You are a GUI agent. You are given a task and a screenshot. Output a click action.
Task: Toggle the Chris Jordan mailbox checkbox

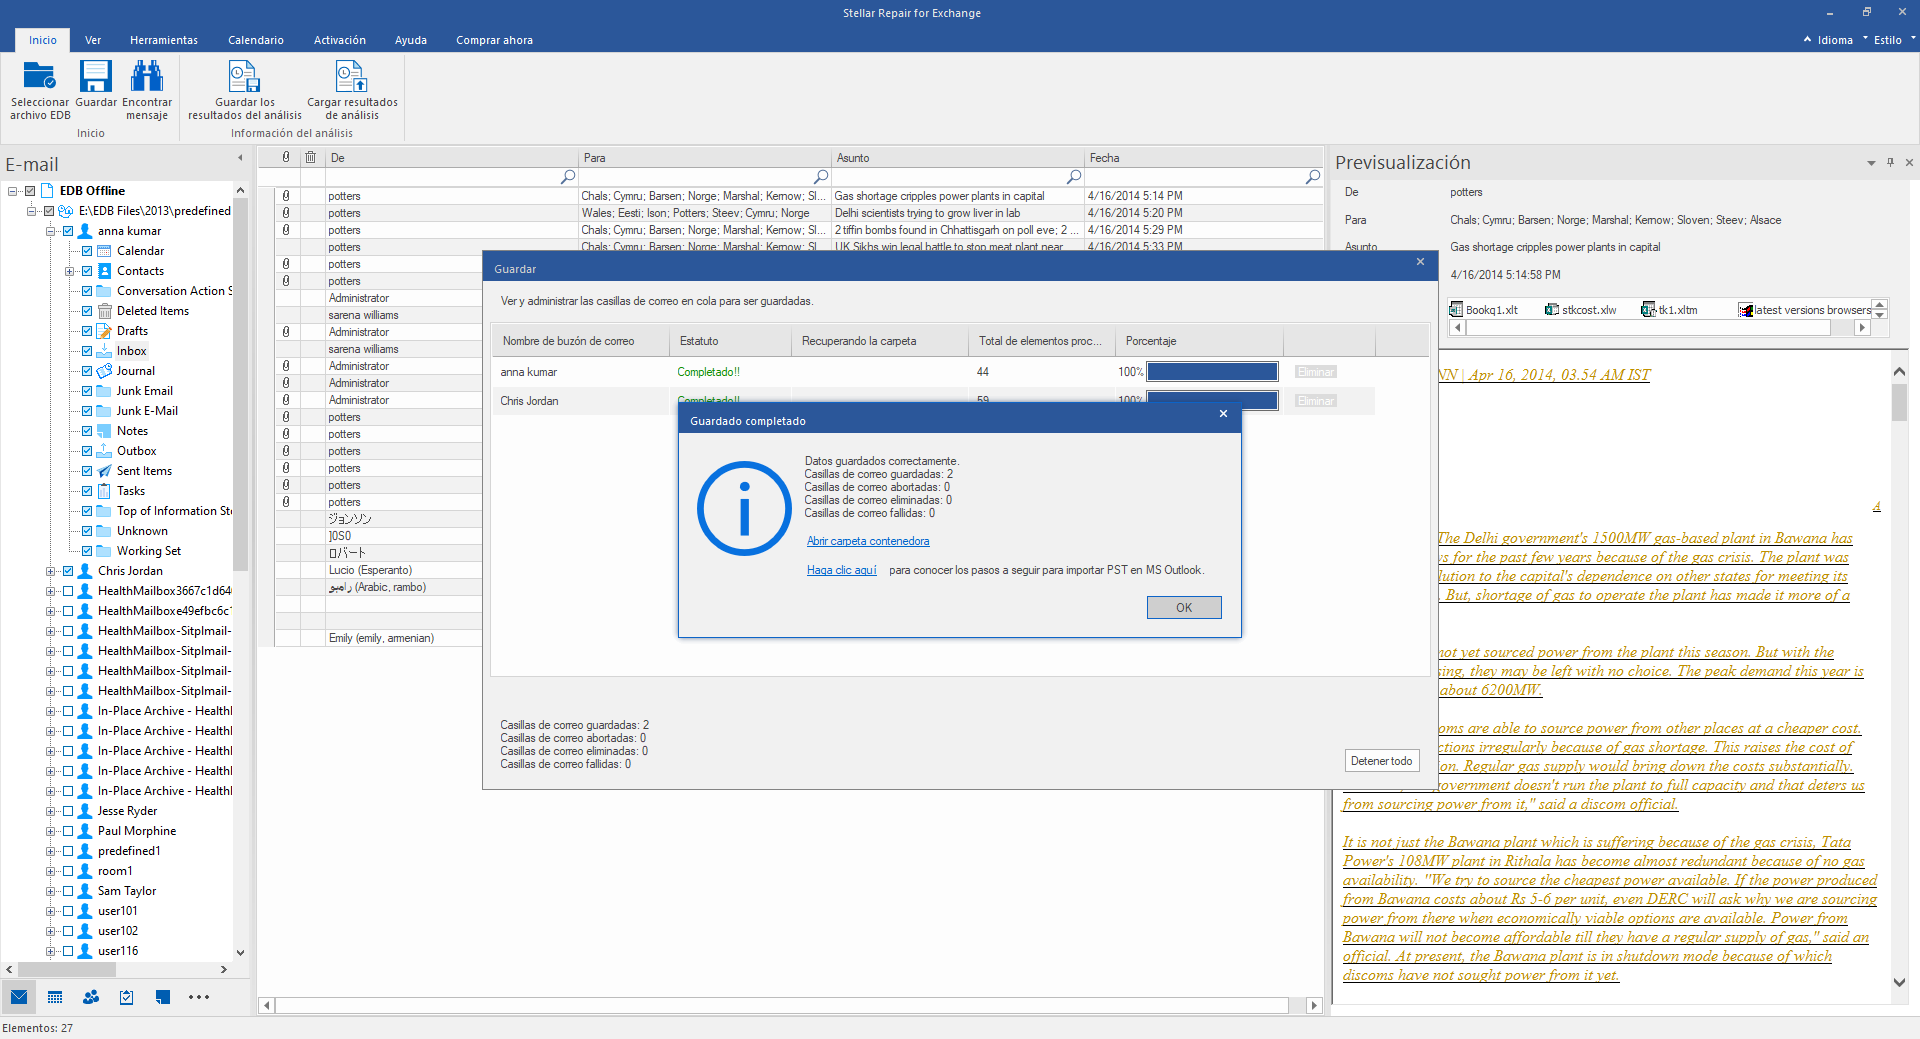click(68, 571)
